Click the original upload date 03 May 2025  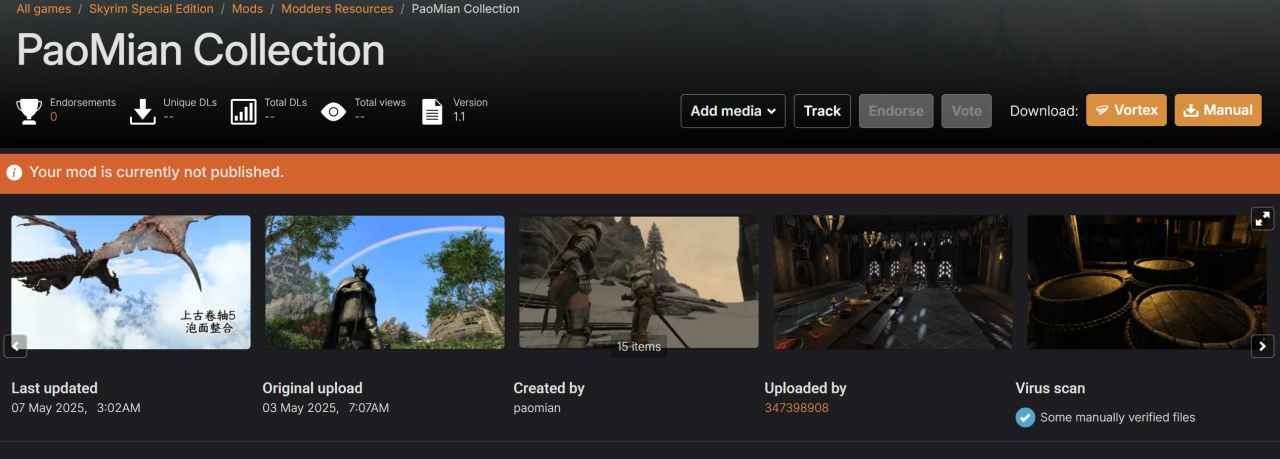(x=326, y=408)
